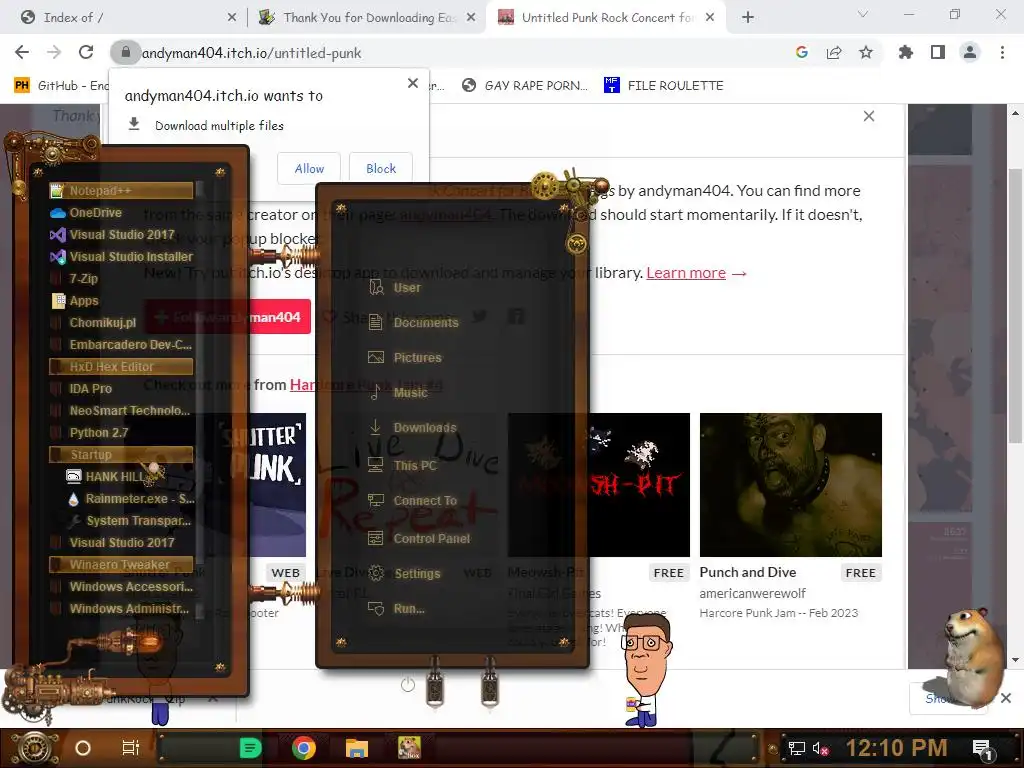Open Rainmeter.exe startup shortcut
The width and height of the screenshot is (1024, 768).
[x=129, y=499]
